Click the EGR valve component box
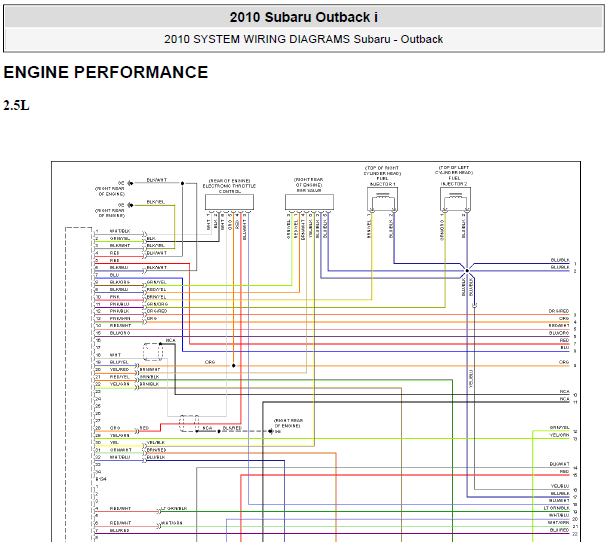Screen dimensions: 606x542 [x=309, y=202]
